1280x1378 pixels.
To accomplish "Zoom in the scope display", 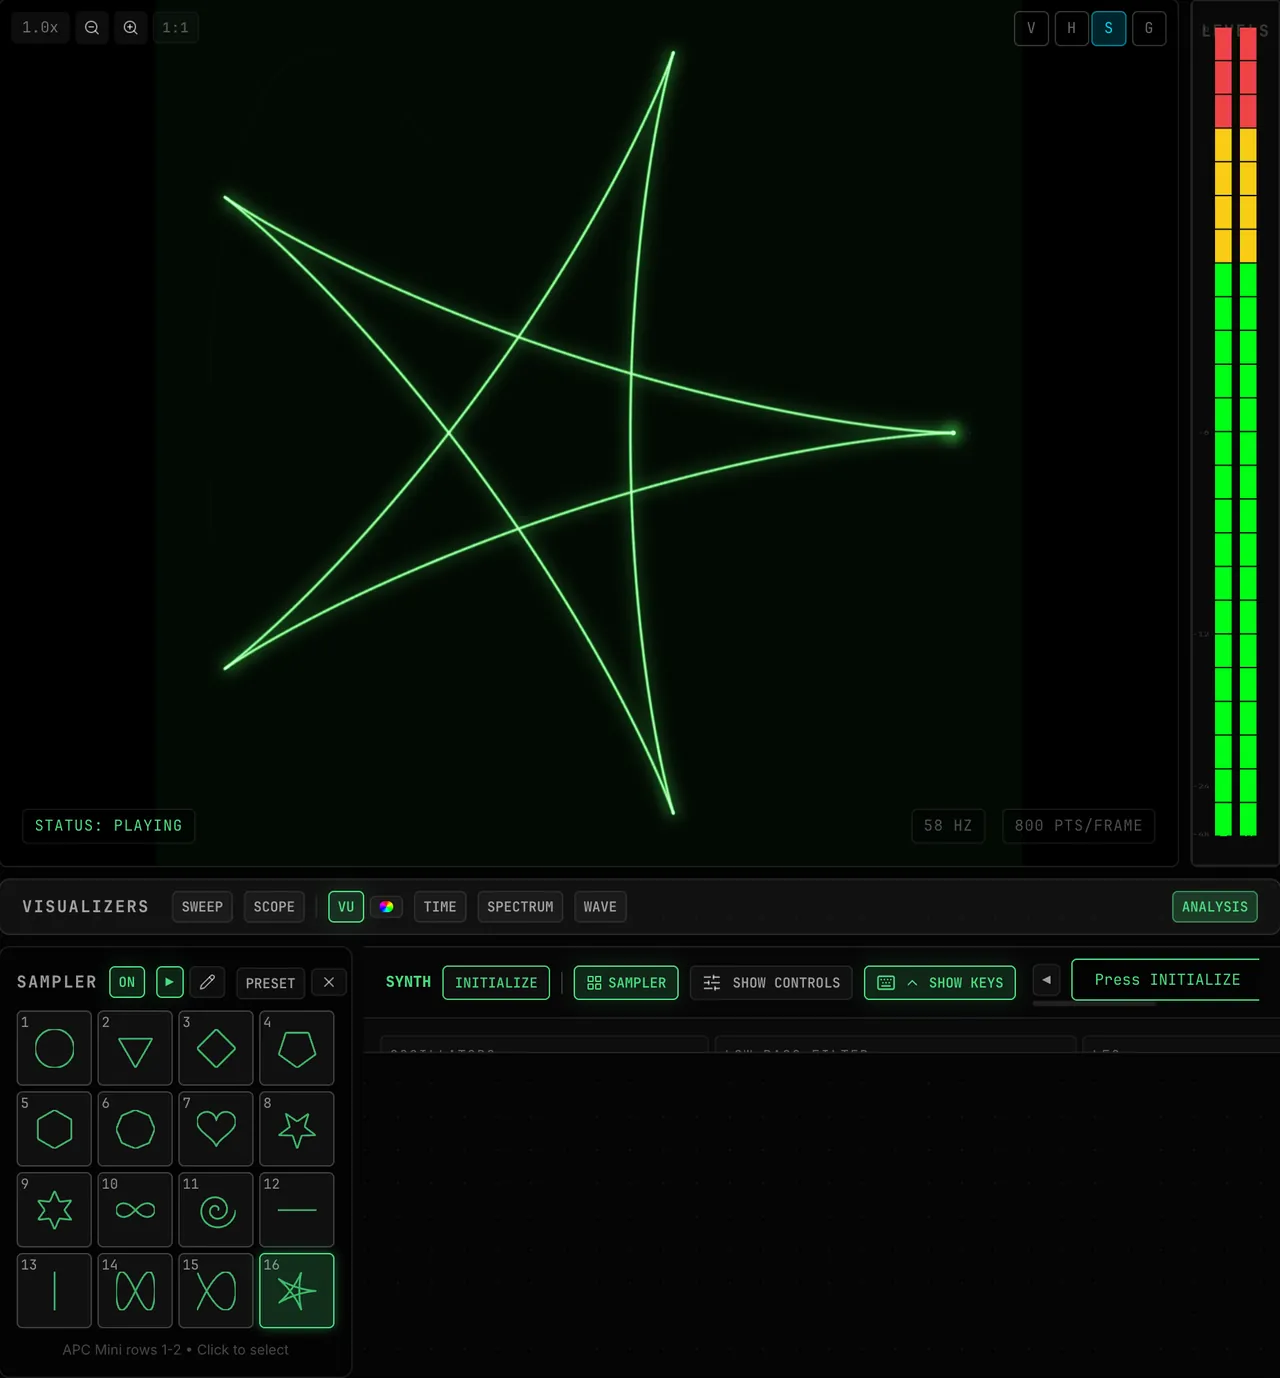I will point(131,28).
